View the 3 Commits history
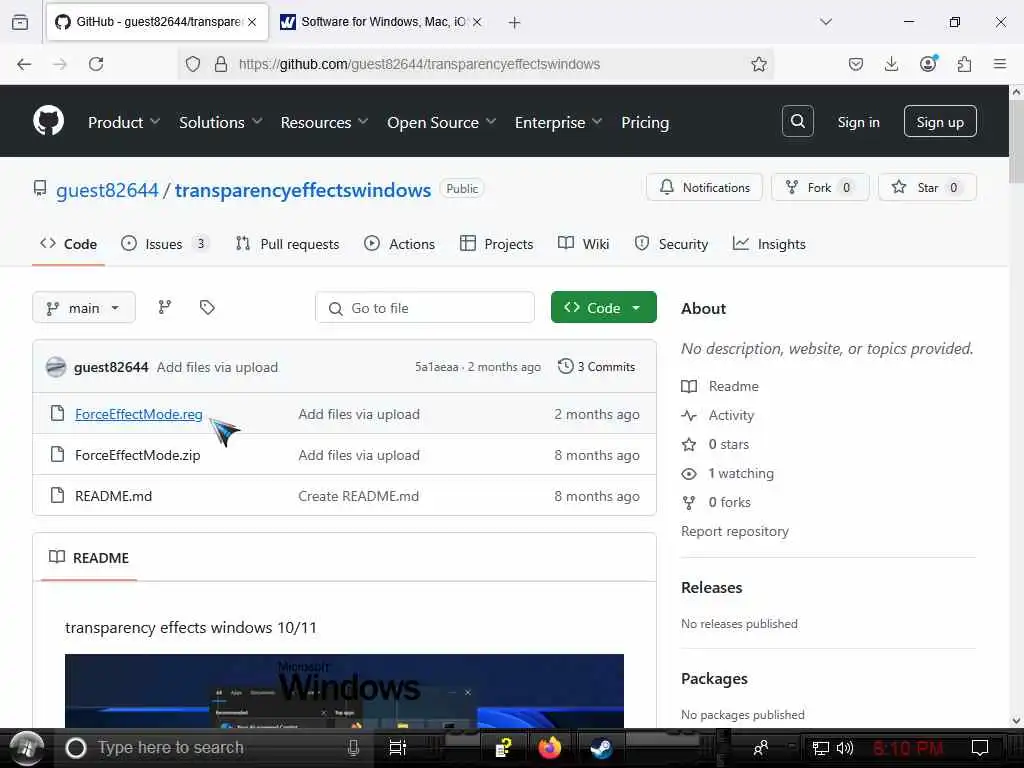Image resolution: width=1024 pixels, height=768 pixels. 596,366
